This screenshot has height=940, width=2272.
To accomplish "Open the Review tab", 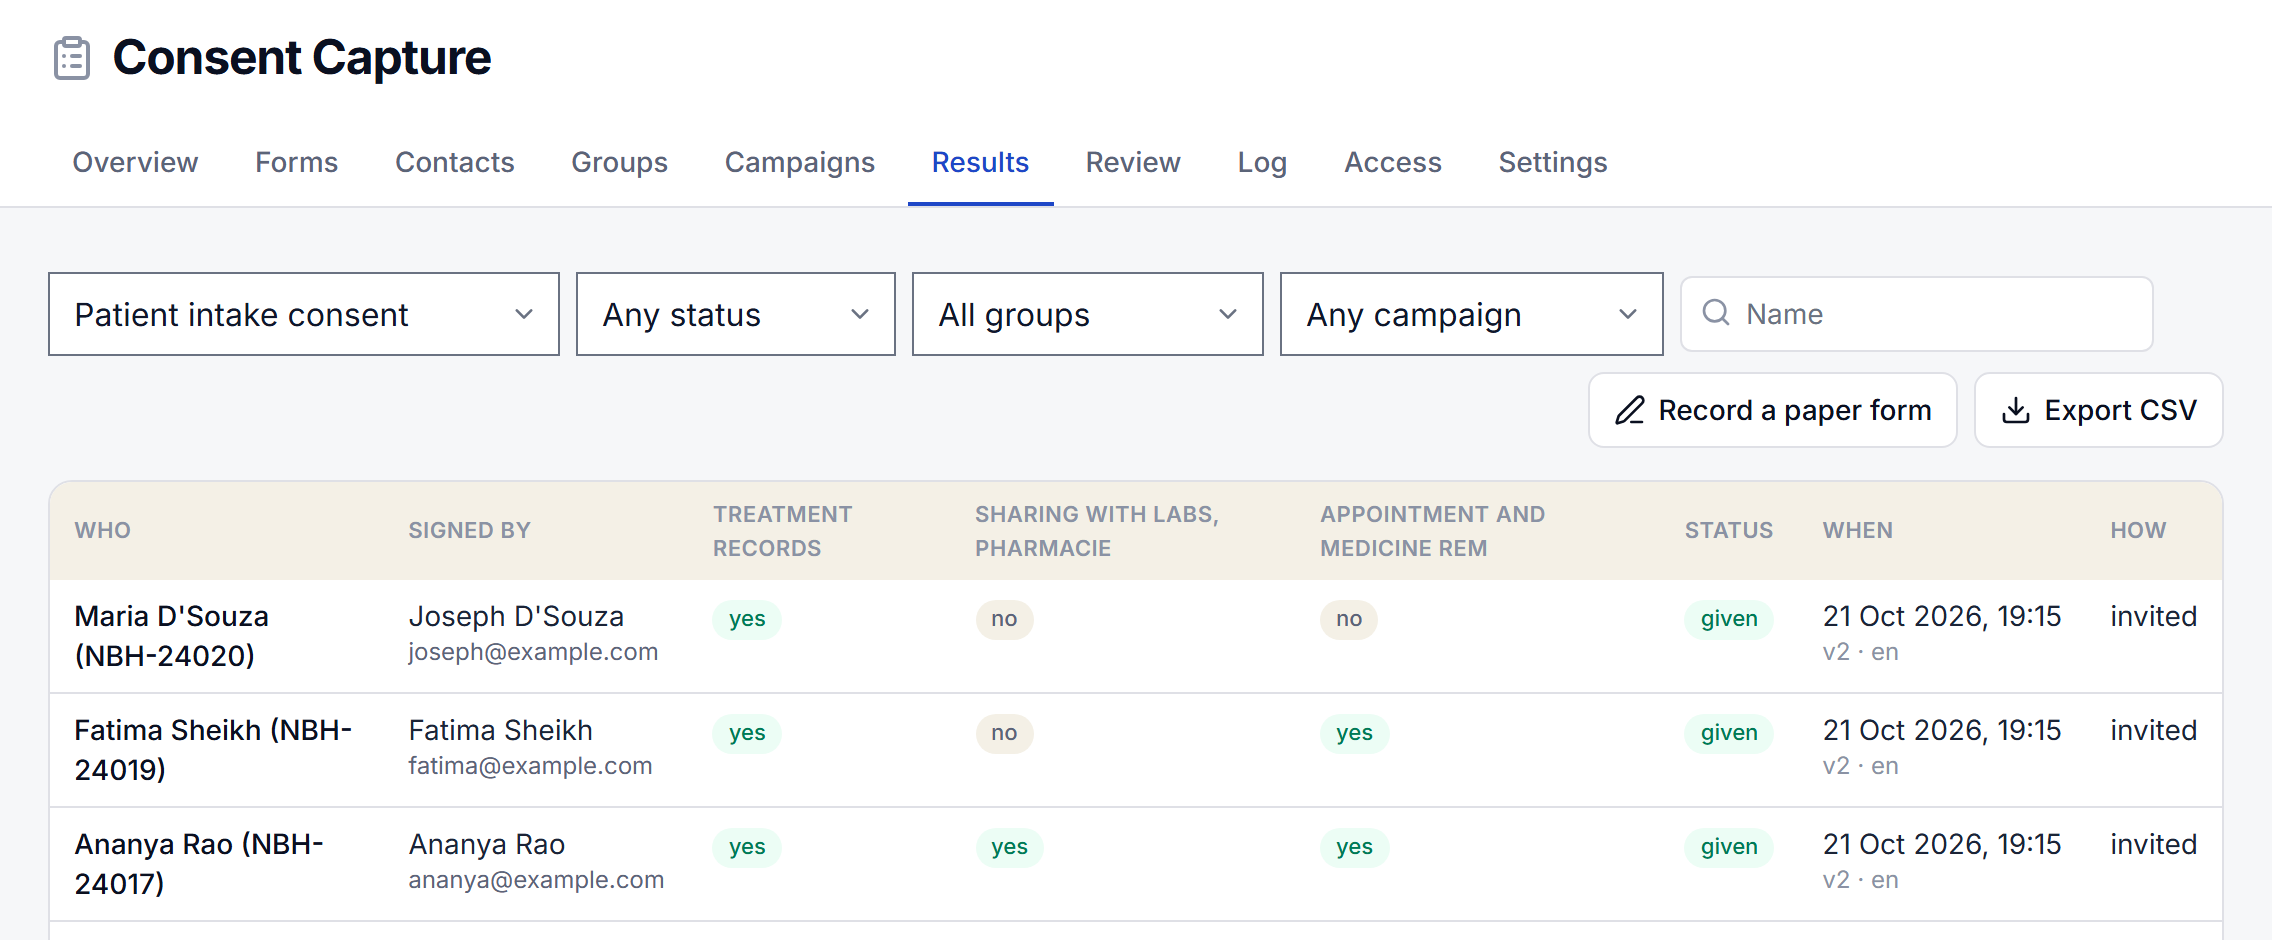I will 1133,162.
